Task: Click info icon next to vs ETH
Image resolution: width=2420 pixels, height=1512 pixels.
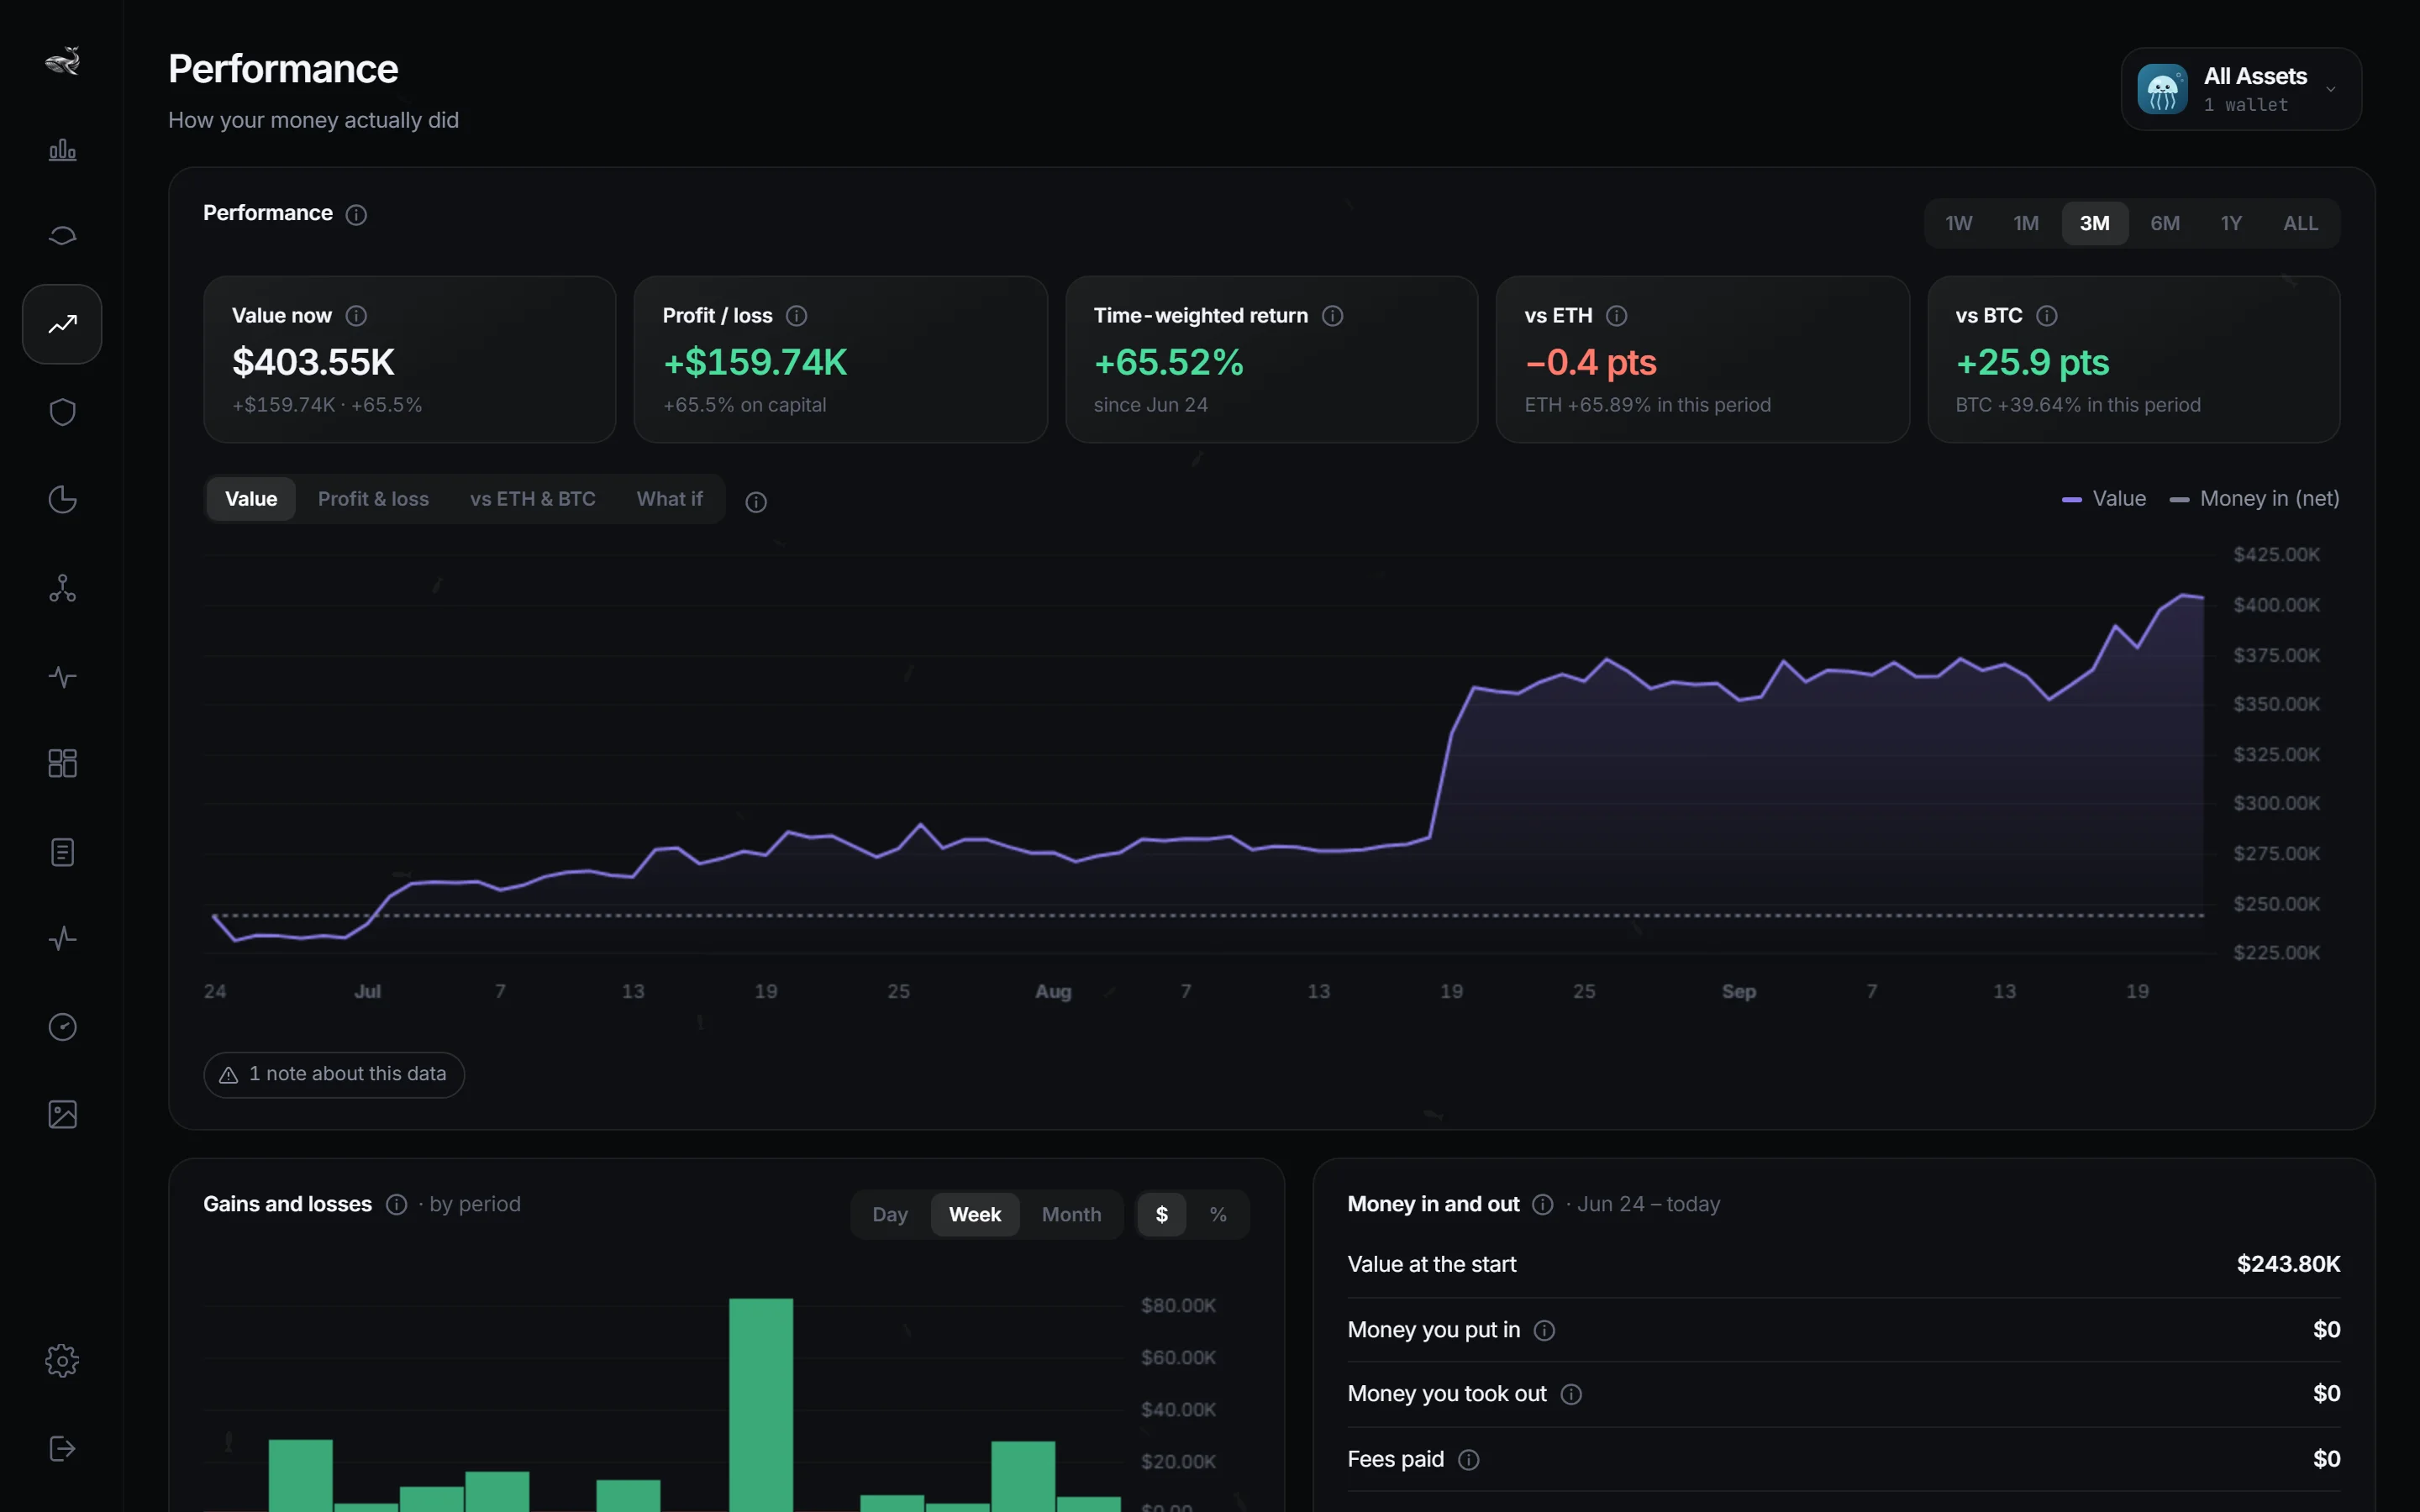Action: pyautogui.click(x=1616, y=316)
